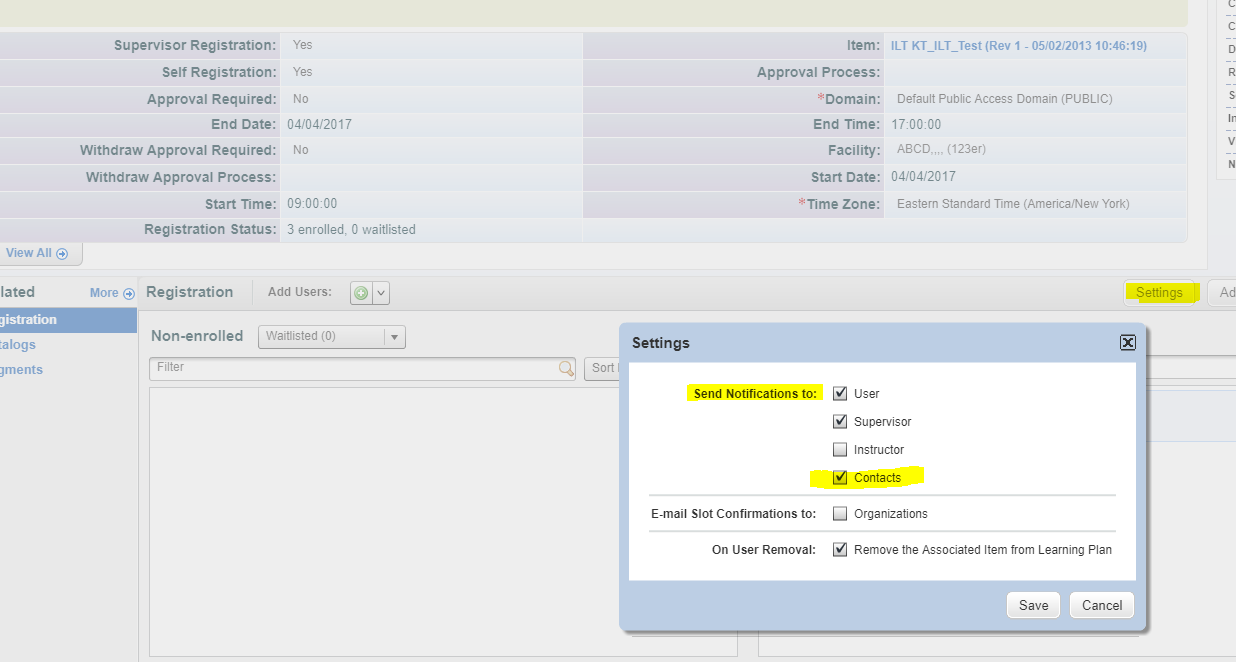Viewport: 1236px width, 662px height.
Task: Save the notification settings
Action: coord(1033,605)
